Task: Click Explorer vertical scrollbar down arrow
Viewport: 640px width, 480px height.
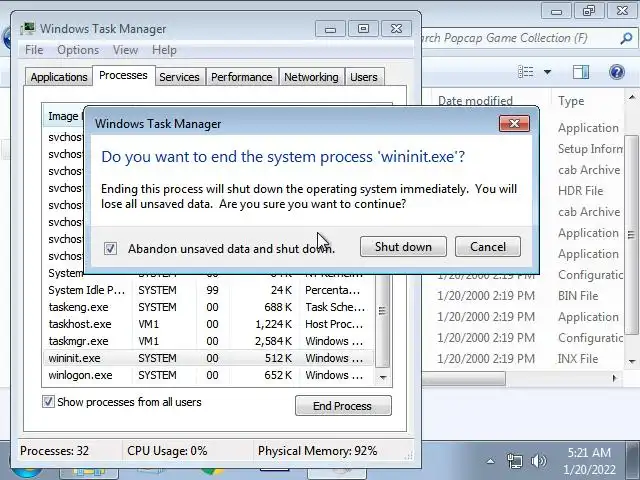Action: coord(632,362)
